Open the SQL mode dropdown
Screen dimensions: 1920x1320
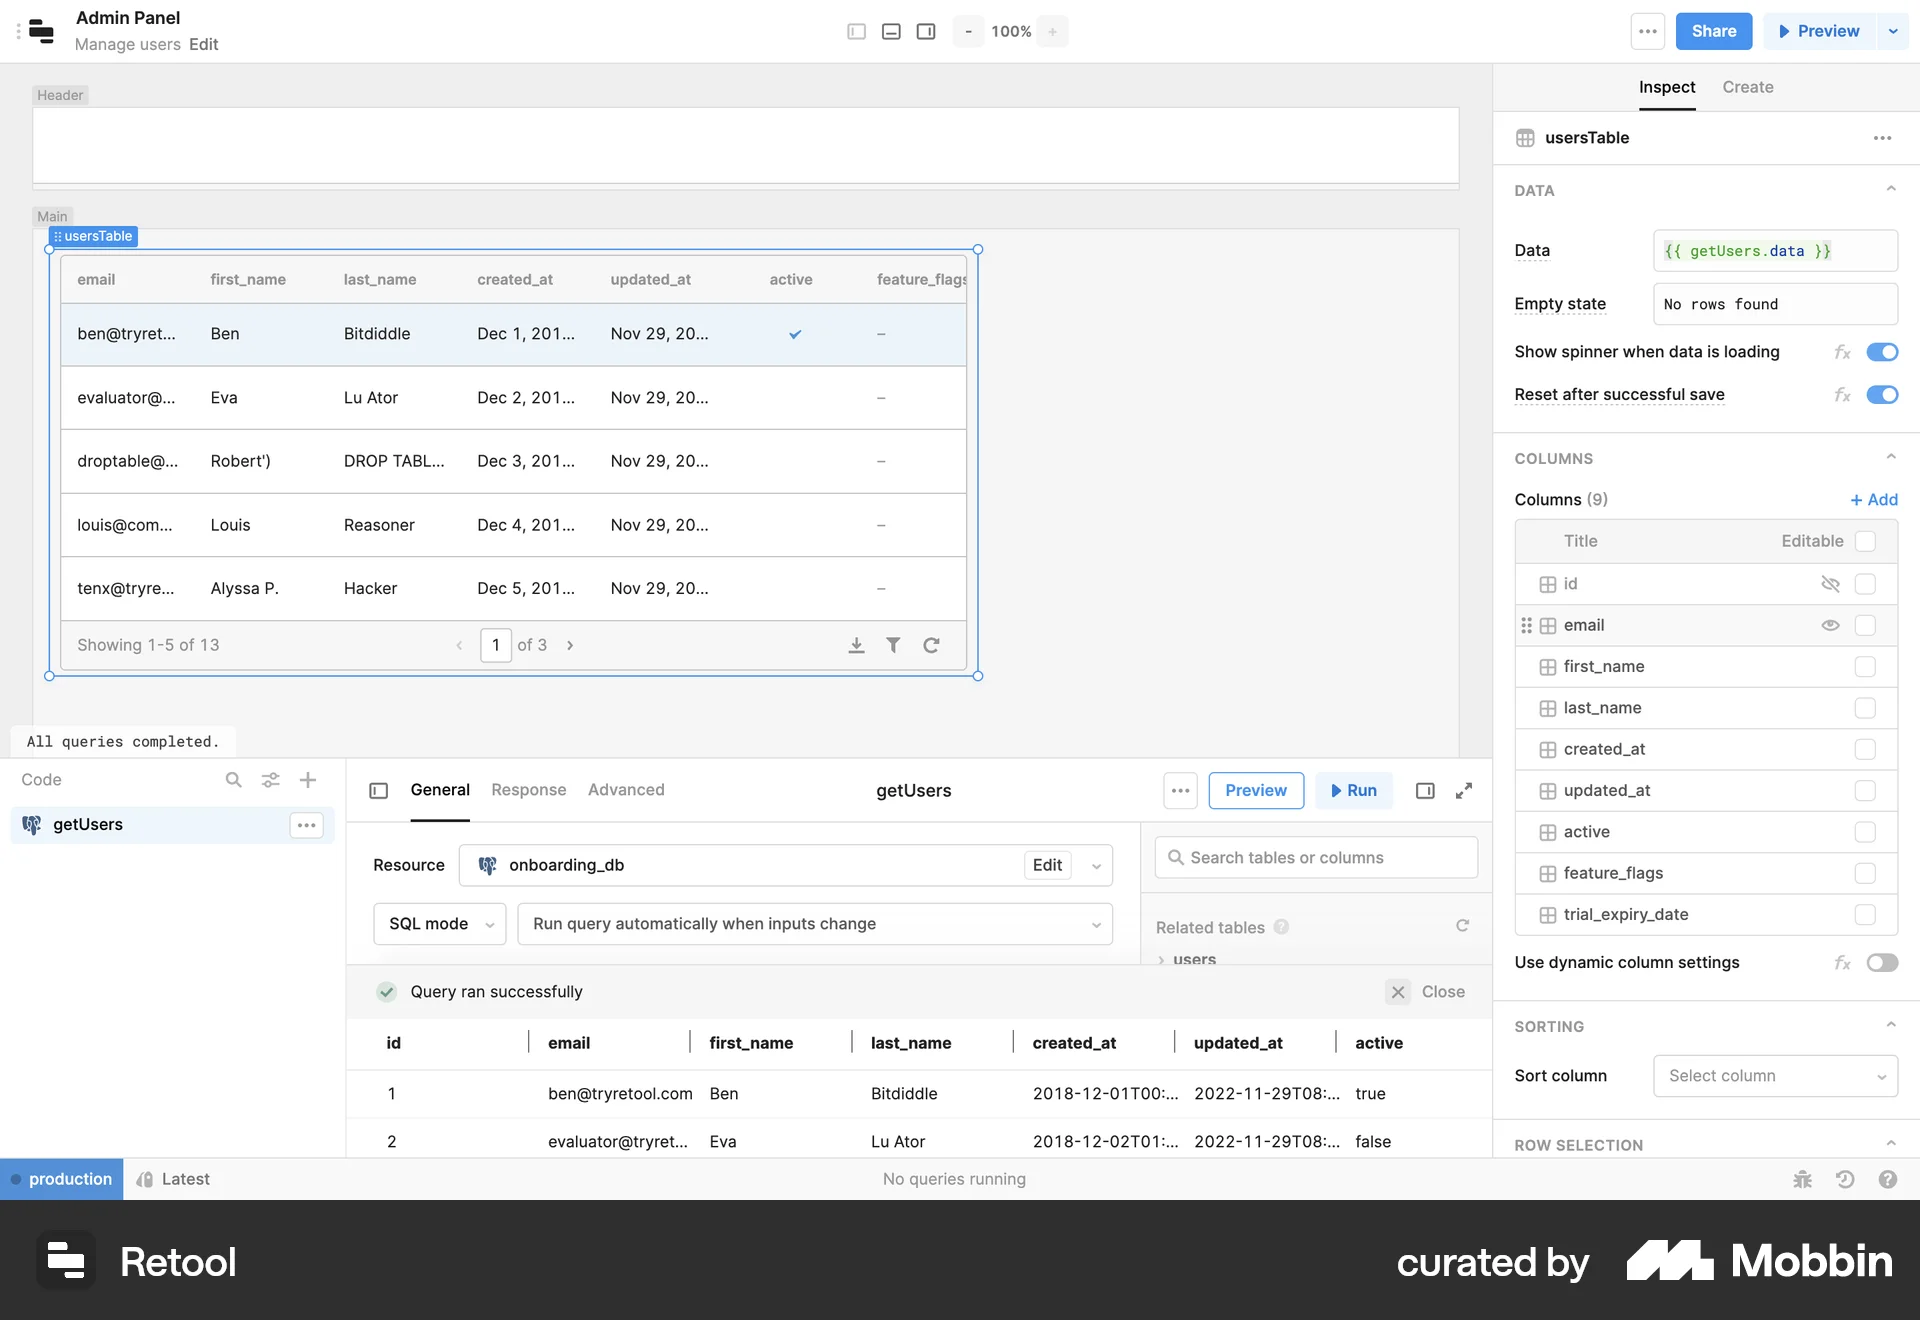439,924
